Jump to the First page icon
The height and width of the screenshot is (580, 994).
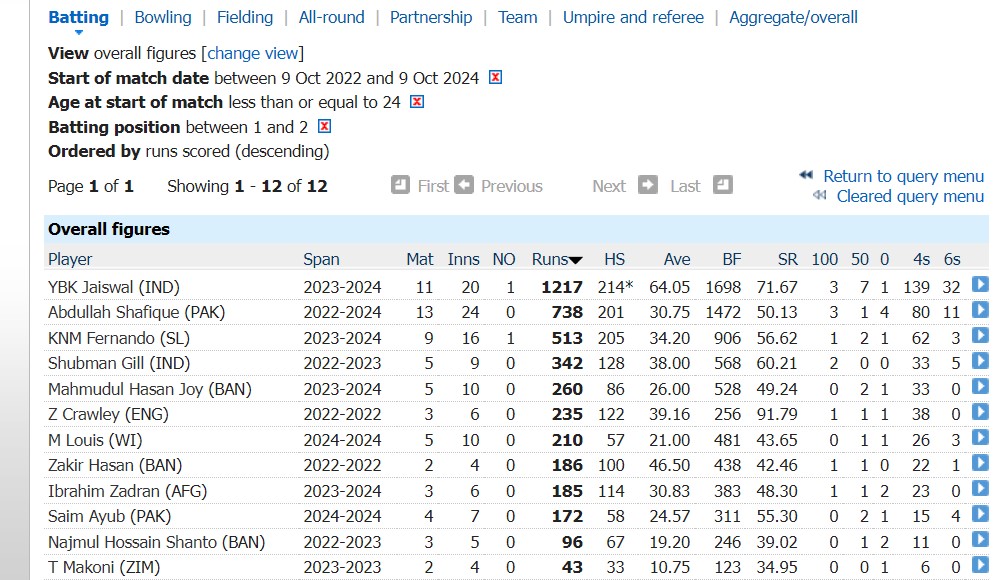pyautogui.click(x=400, y=186)
